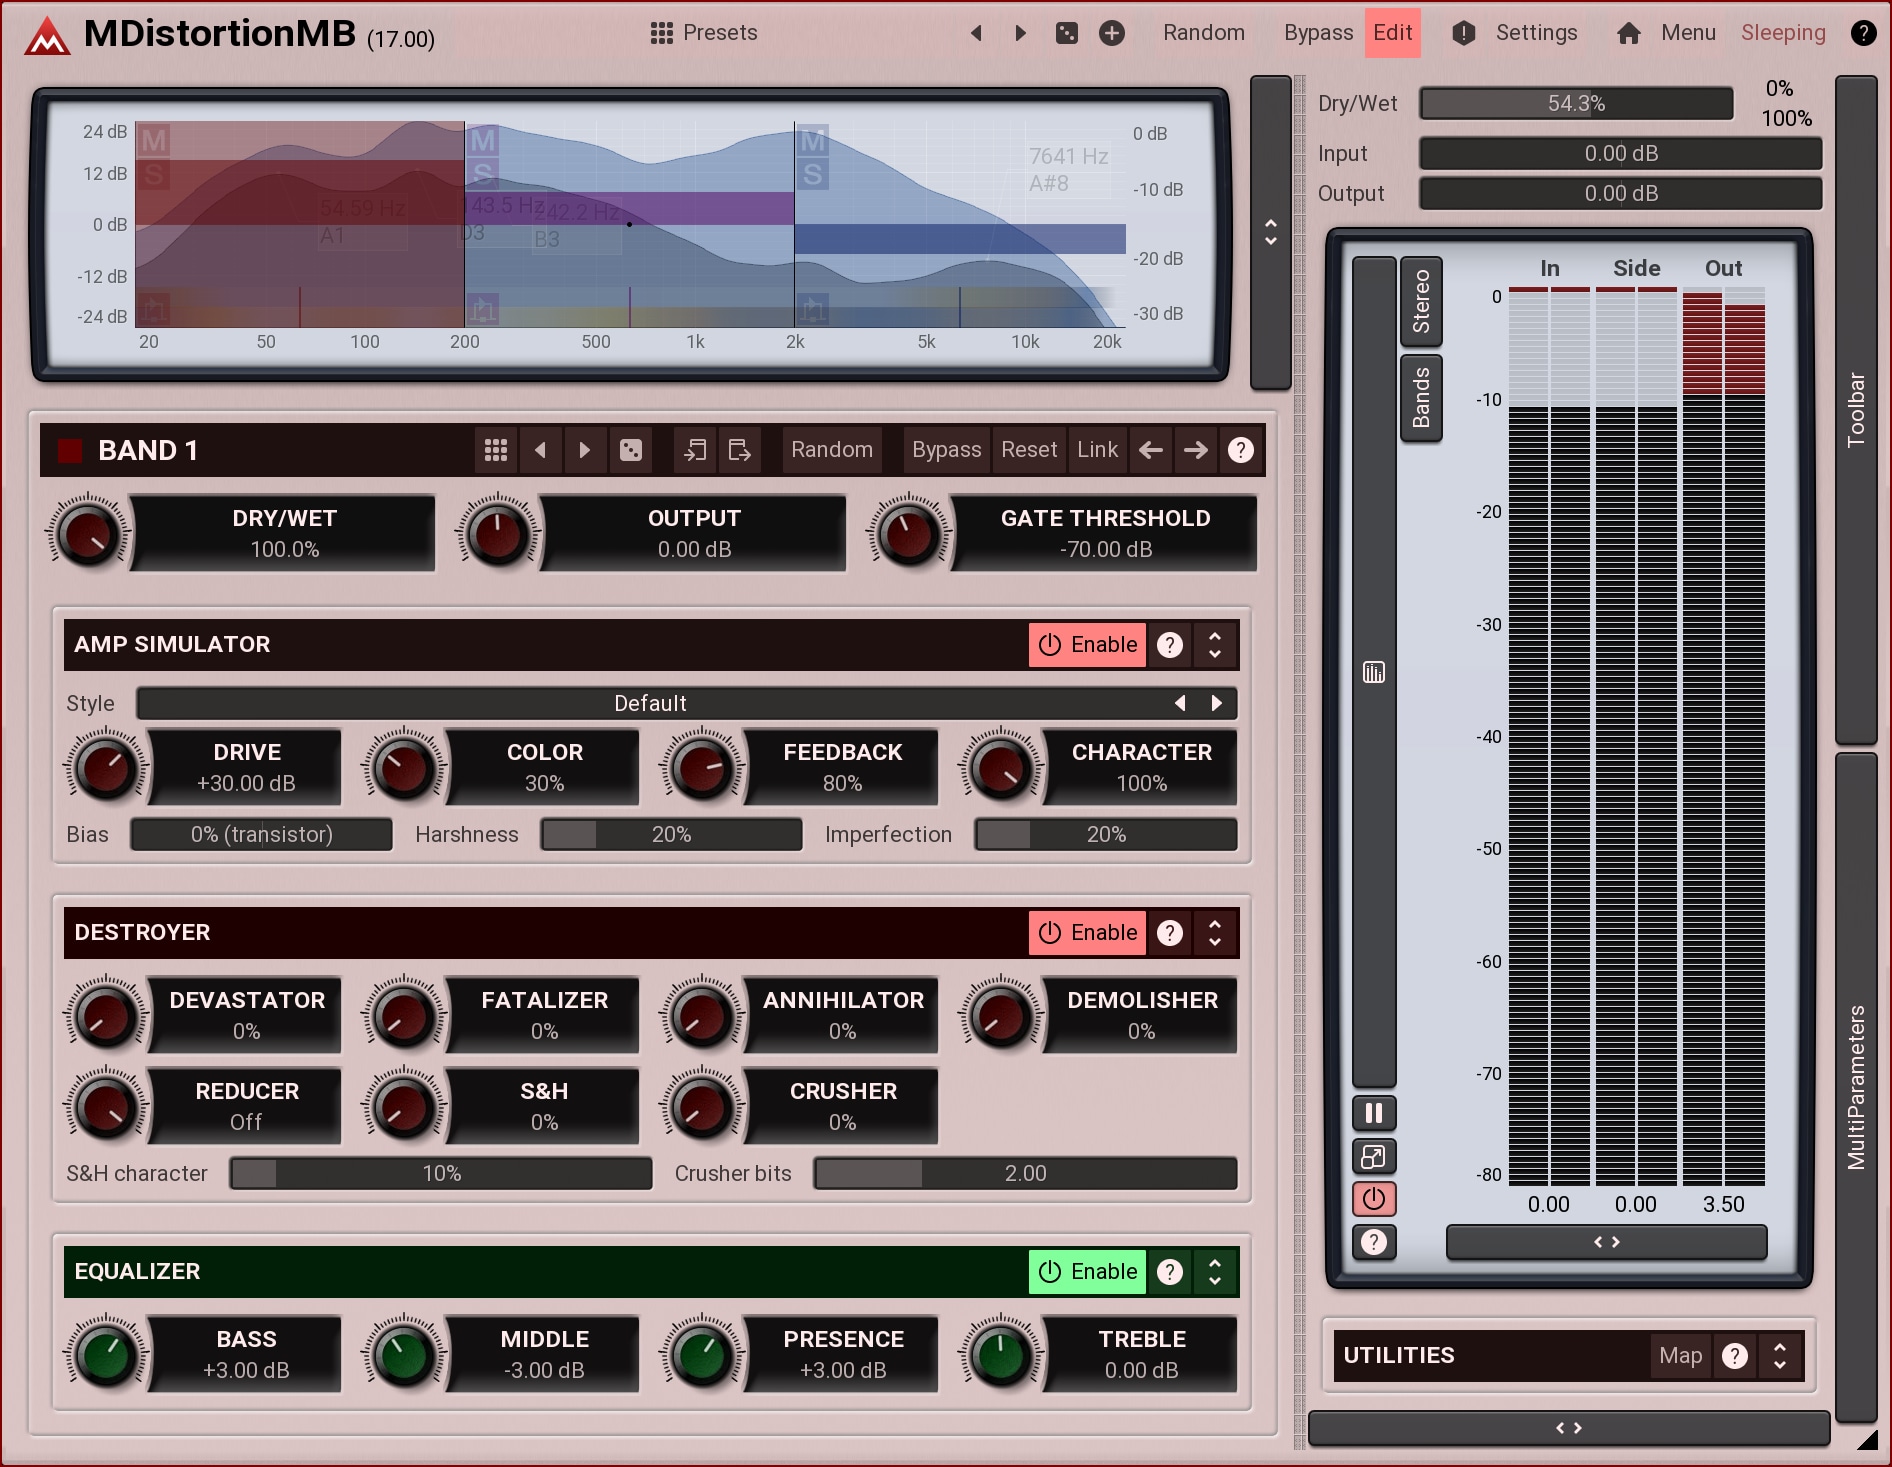The width and height of the screenshot is (1892, 1467).
Task: Click the global Random button
Action: pos(1203,33)
